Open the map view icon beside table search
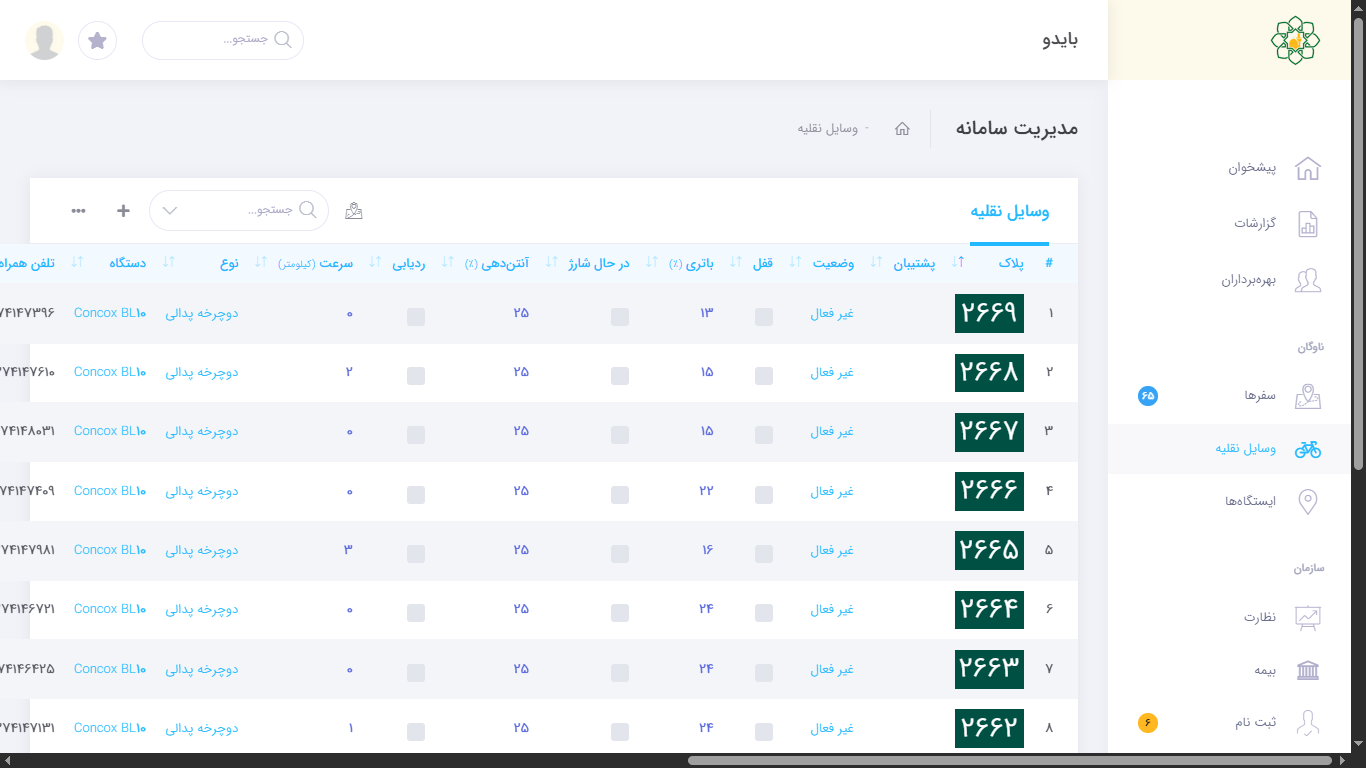1366x768 pixels. point(353,210)
